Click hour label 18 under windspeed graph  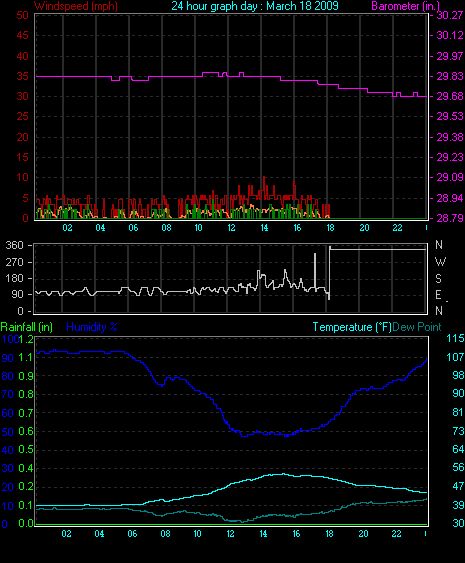coord(330,228)
